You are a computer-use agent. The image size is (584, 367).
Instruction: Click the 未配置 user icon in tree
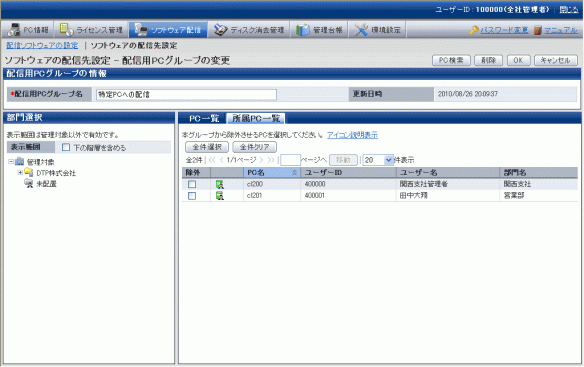pyautogui.click(x=29, y=183)
